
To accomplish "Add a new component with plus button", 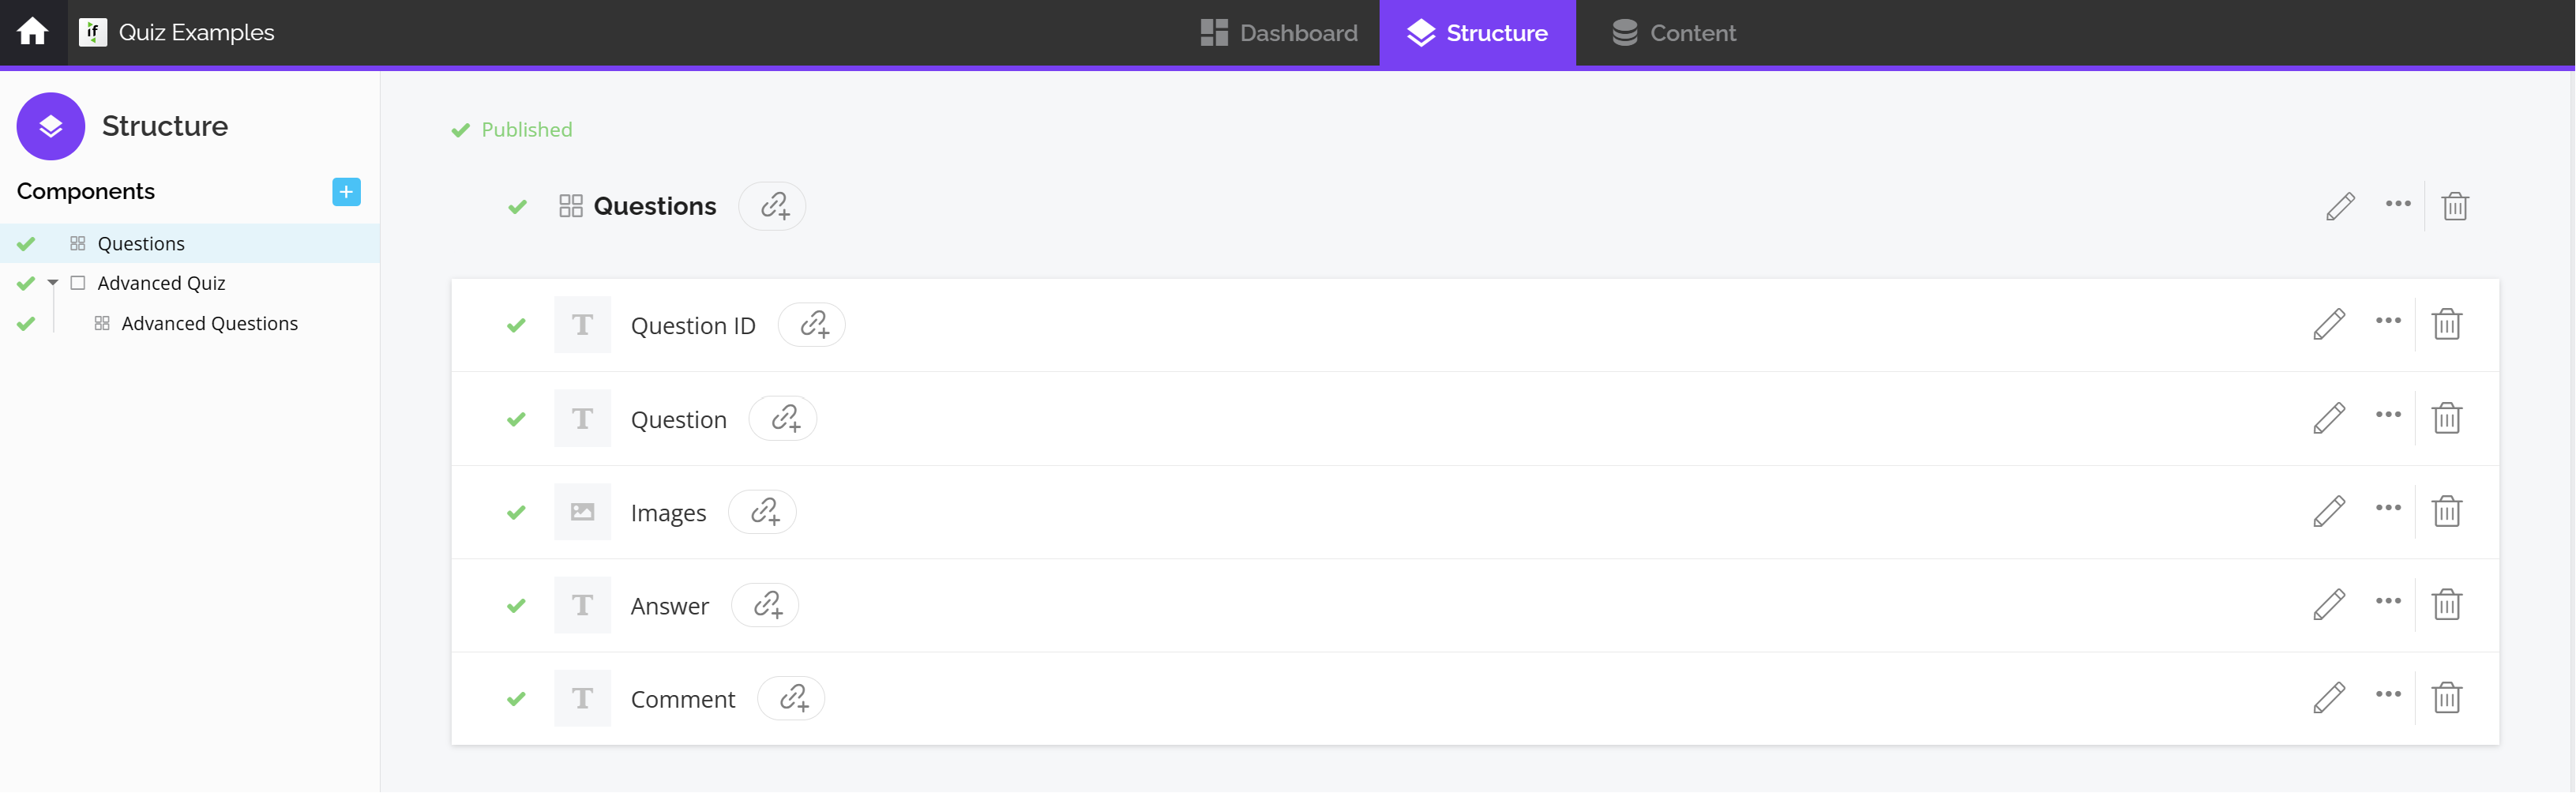I will coord(346,191).
